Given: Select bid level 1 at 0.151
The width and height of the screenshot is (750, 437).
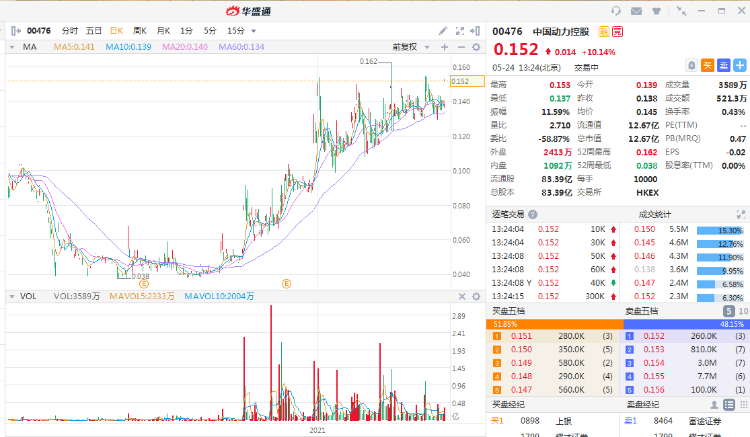Looking at the screenshot, I should click(x=553, y=336).
